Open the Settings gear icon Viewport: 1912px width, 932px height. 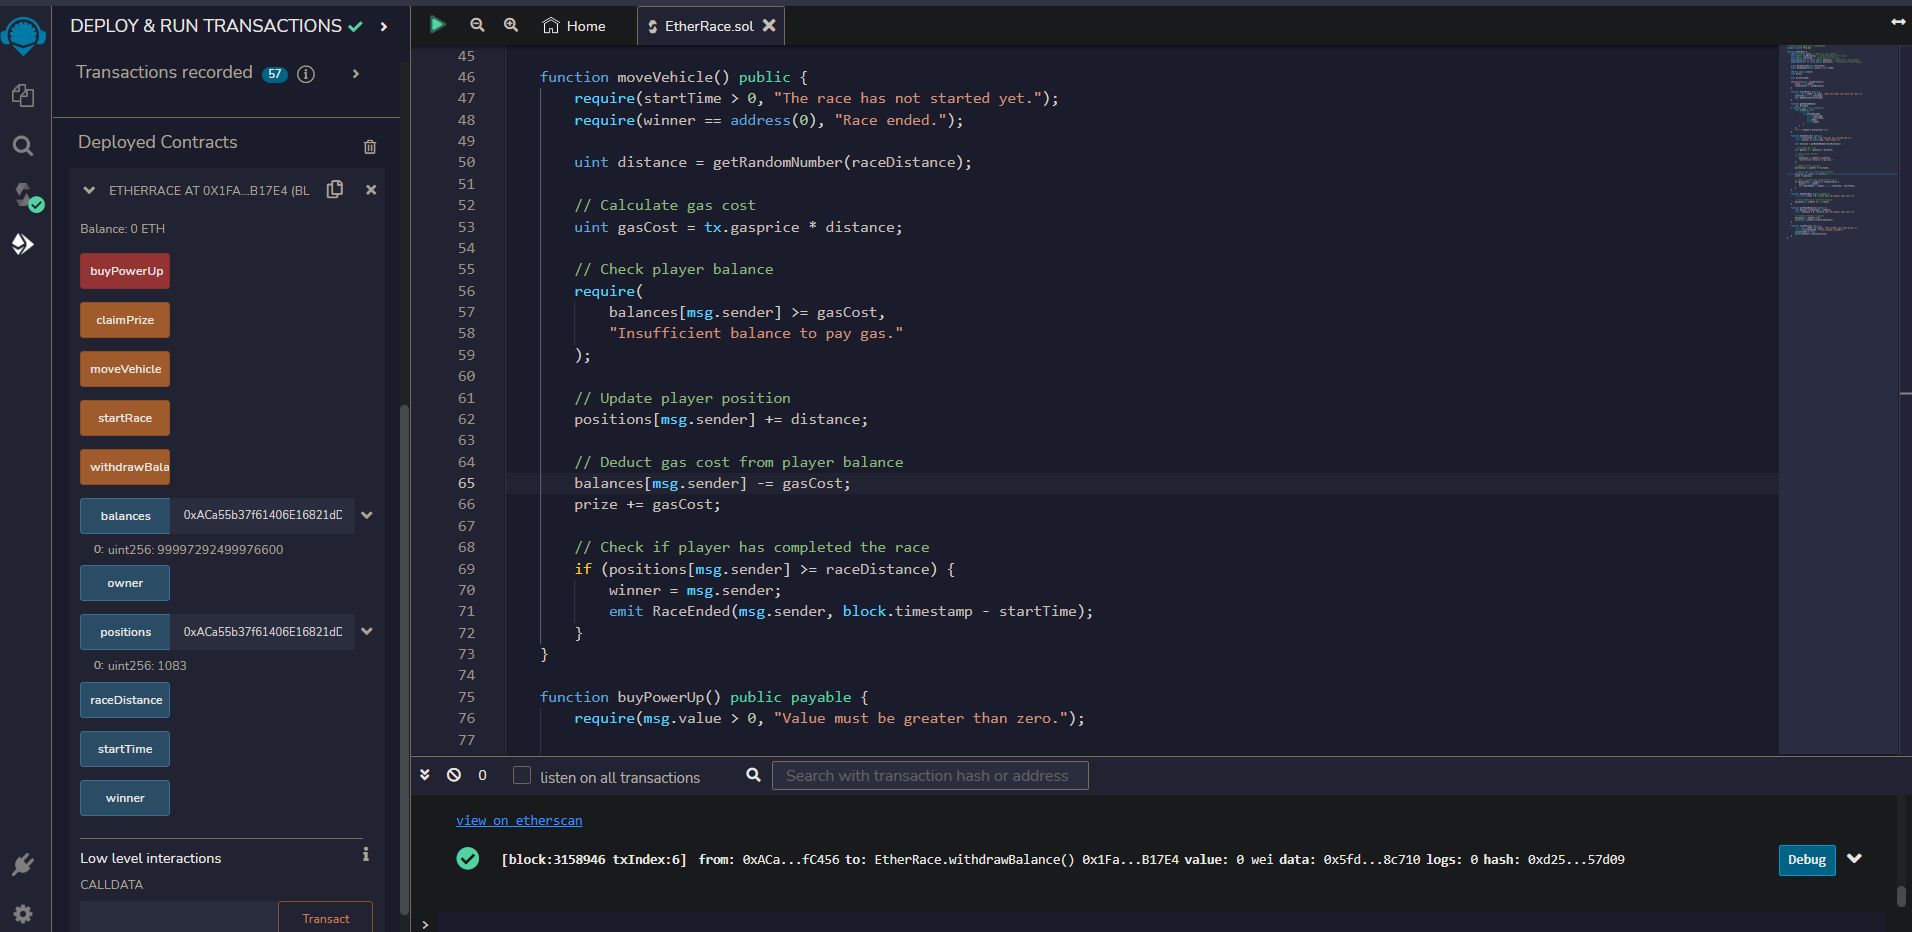23,914
